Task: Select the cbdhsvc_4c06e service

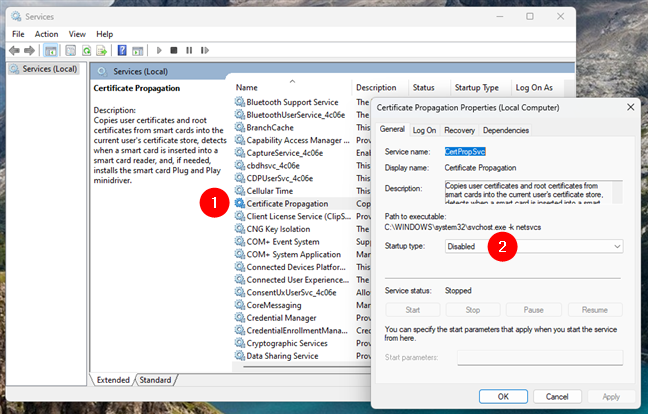Action: [273, 165]
